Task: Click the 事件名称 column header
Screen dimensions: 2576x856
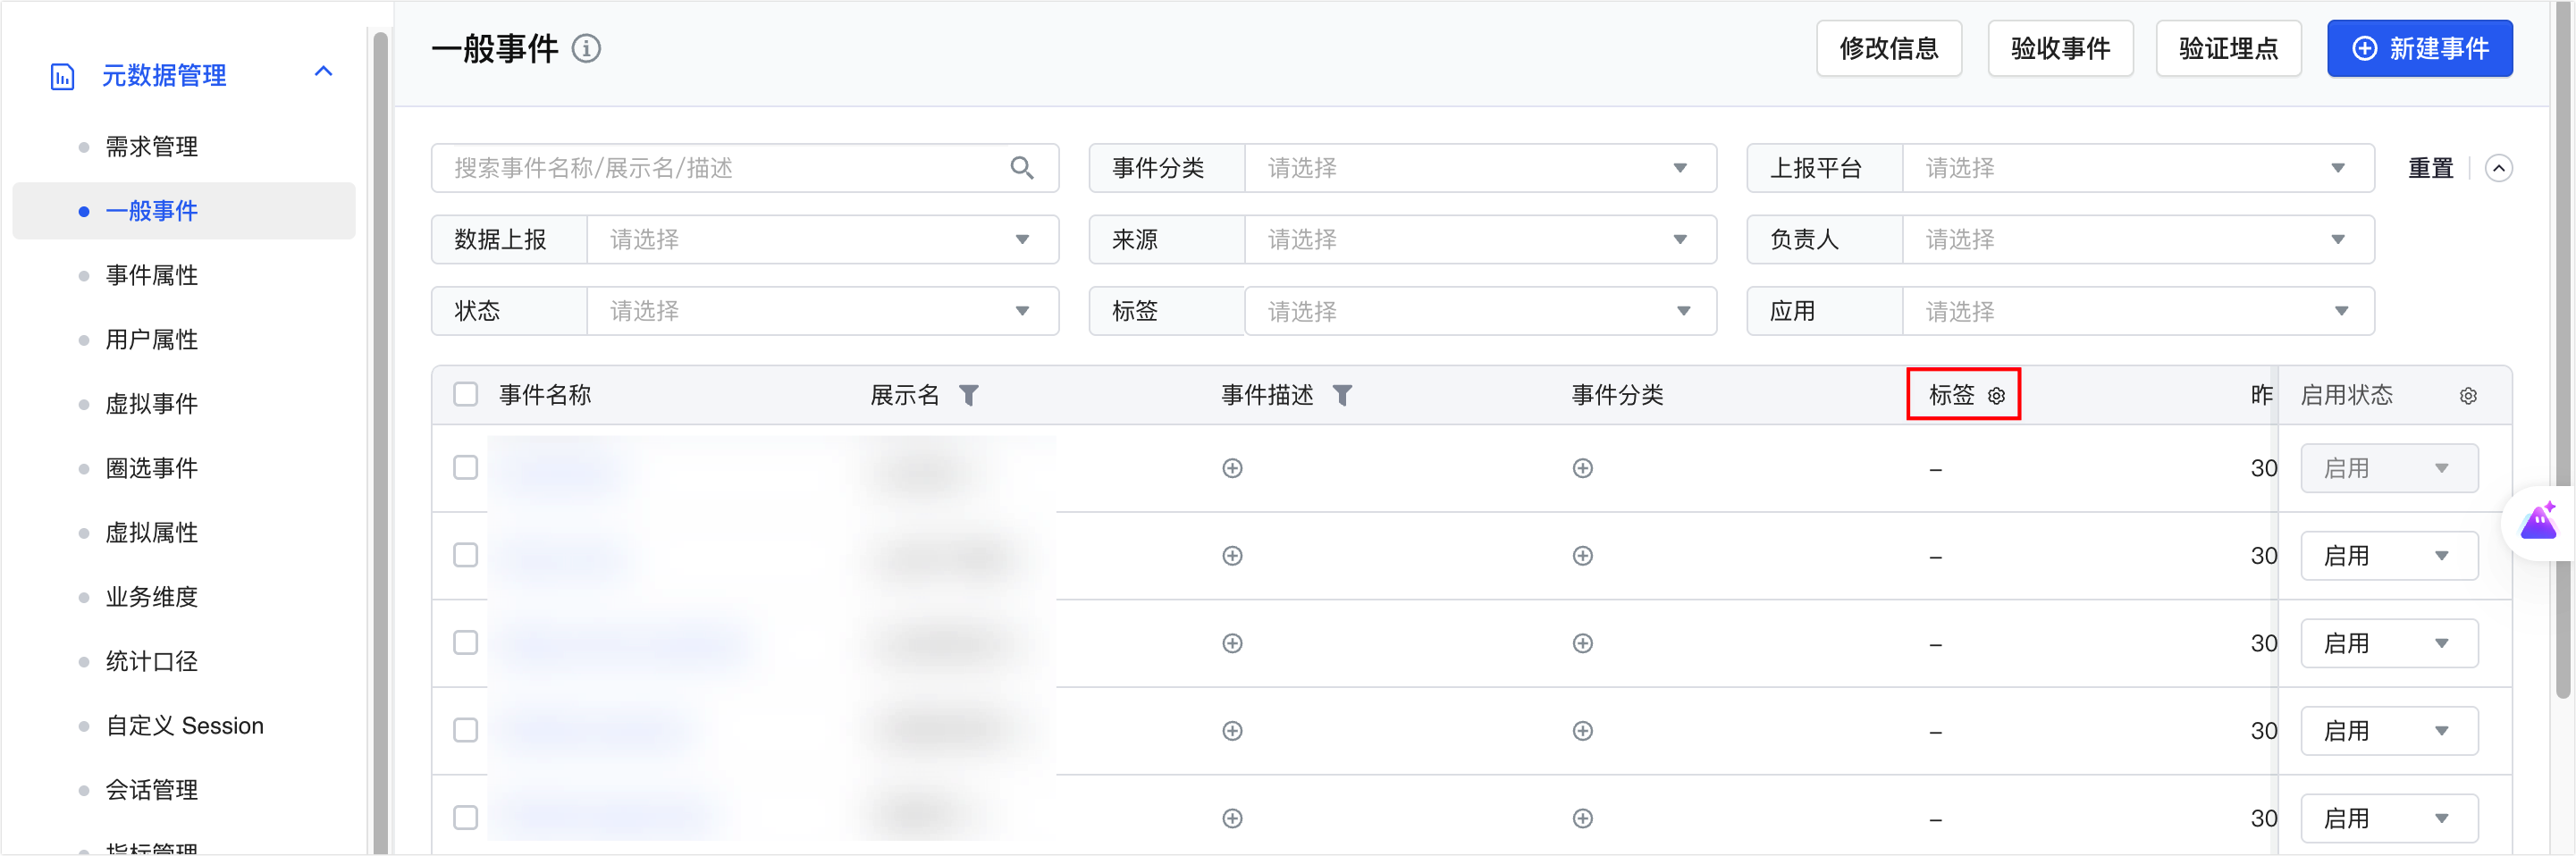Action: (545, 395)
